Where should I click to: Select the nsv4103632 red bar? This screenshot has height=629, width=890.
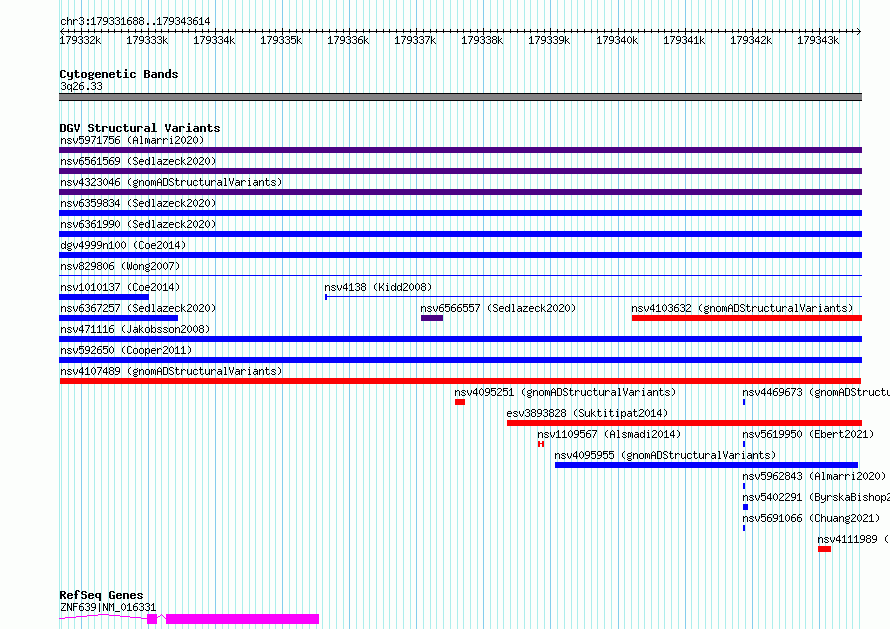click(x=747, y=318)
